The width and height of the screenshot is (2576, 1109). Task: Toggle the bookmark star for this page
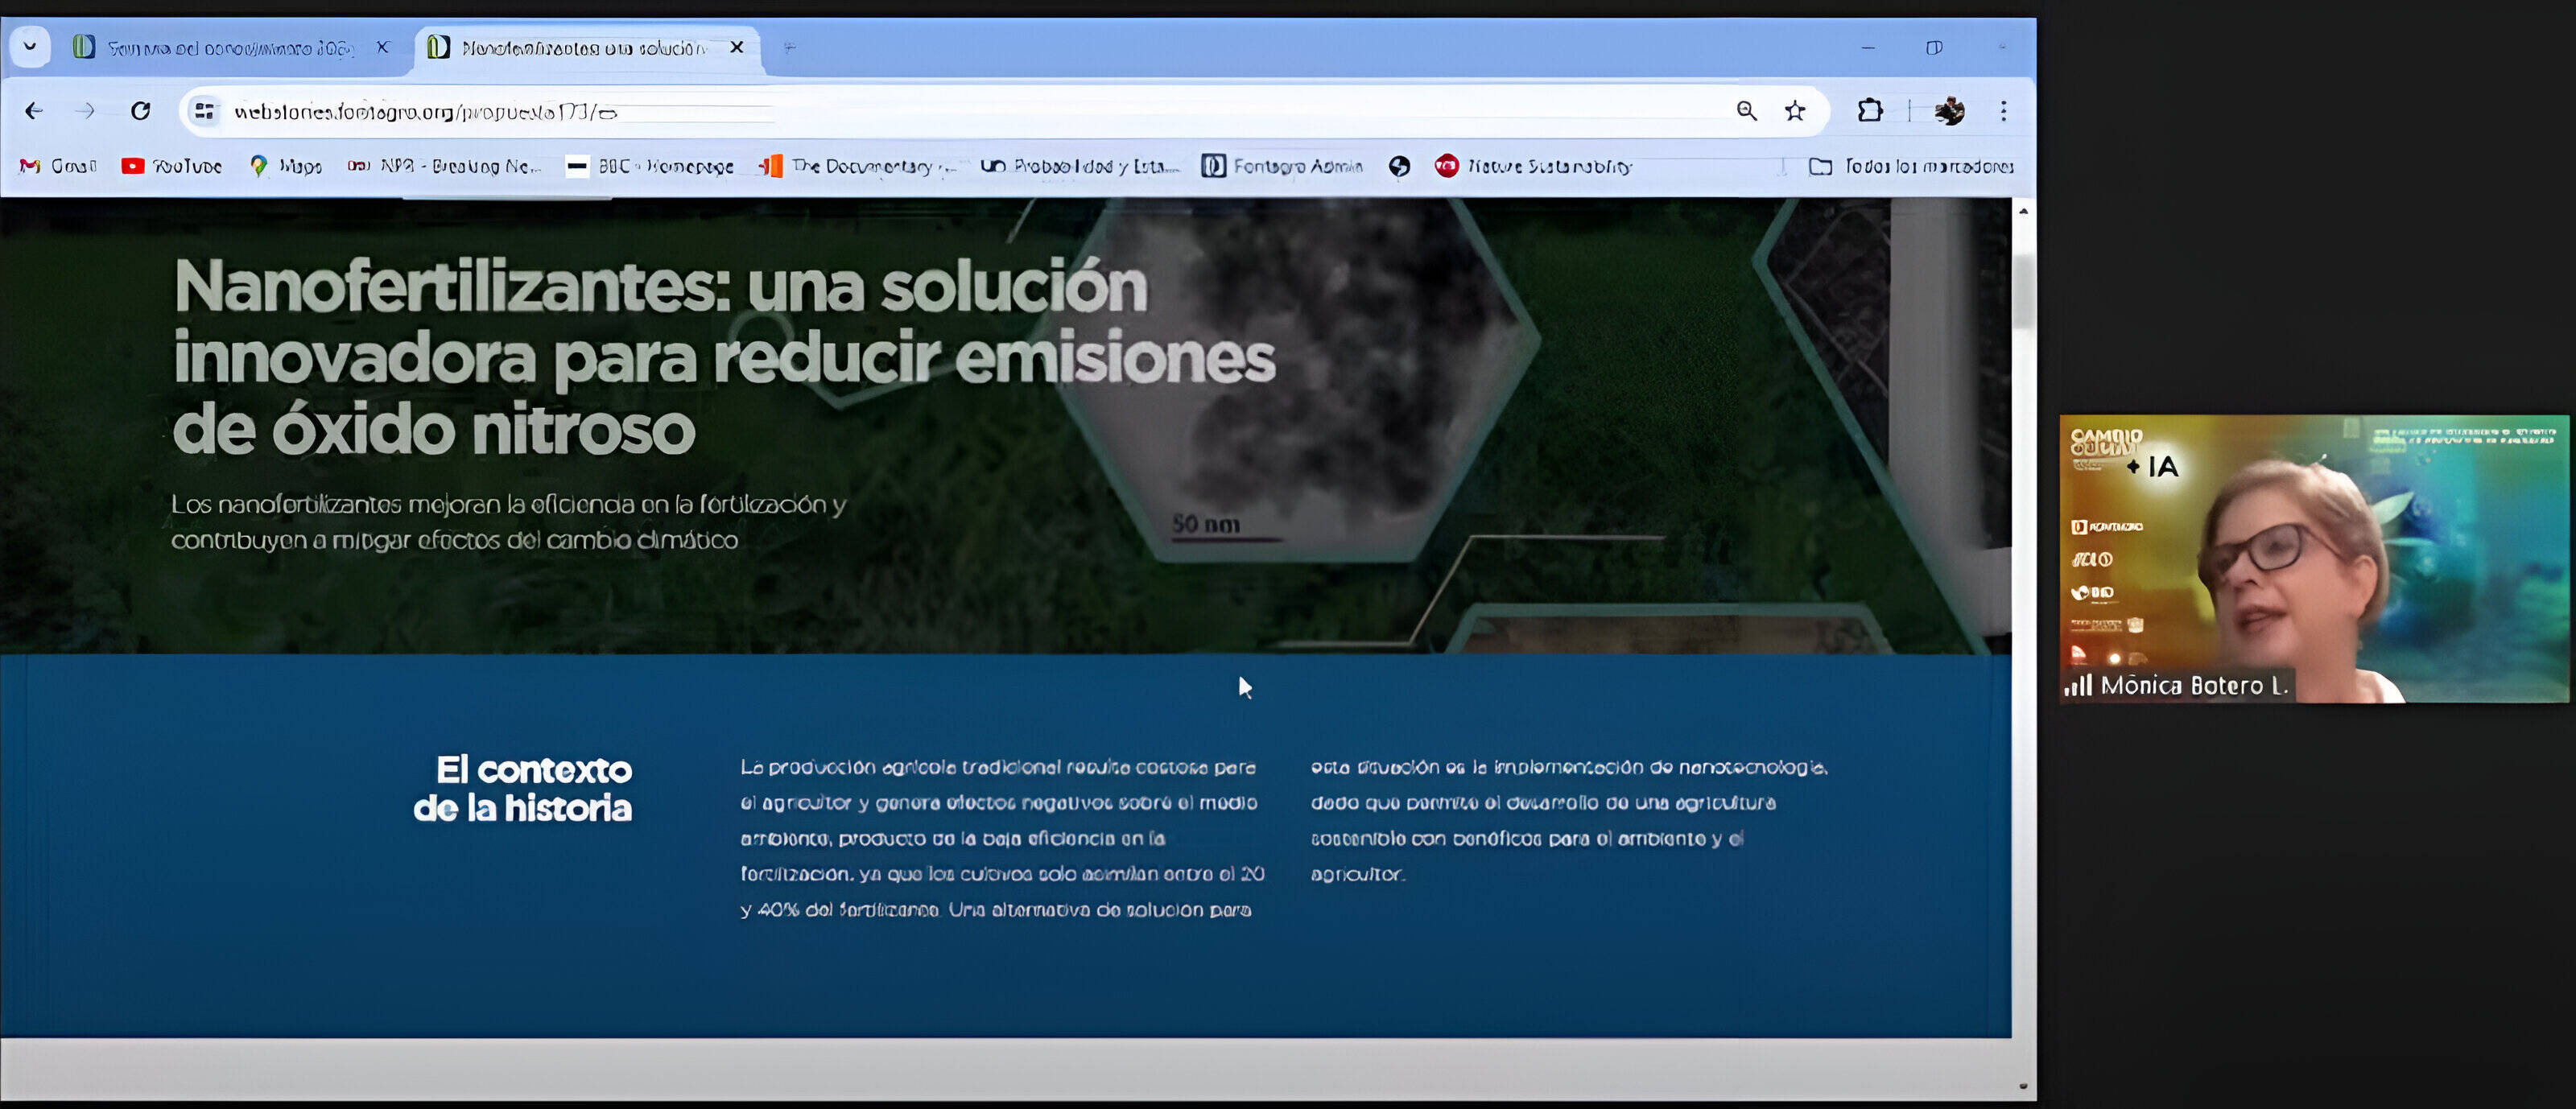1794,111
